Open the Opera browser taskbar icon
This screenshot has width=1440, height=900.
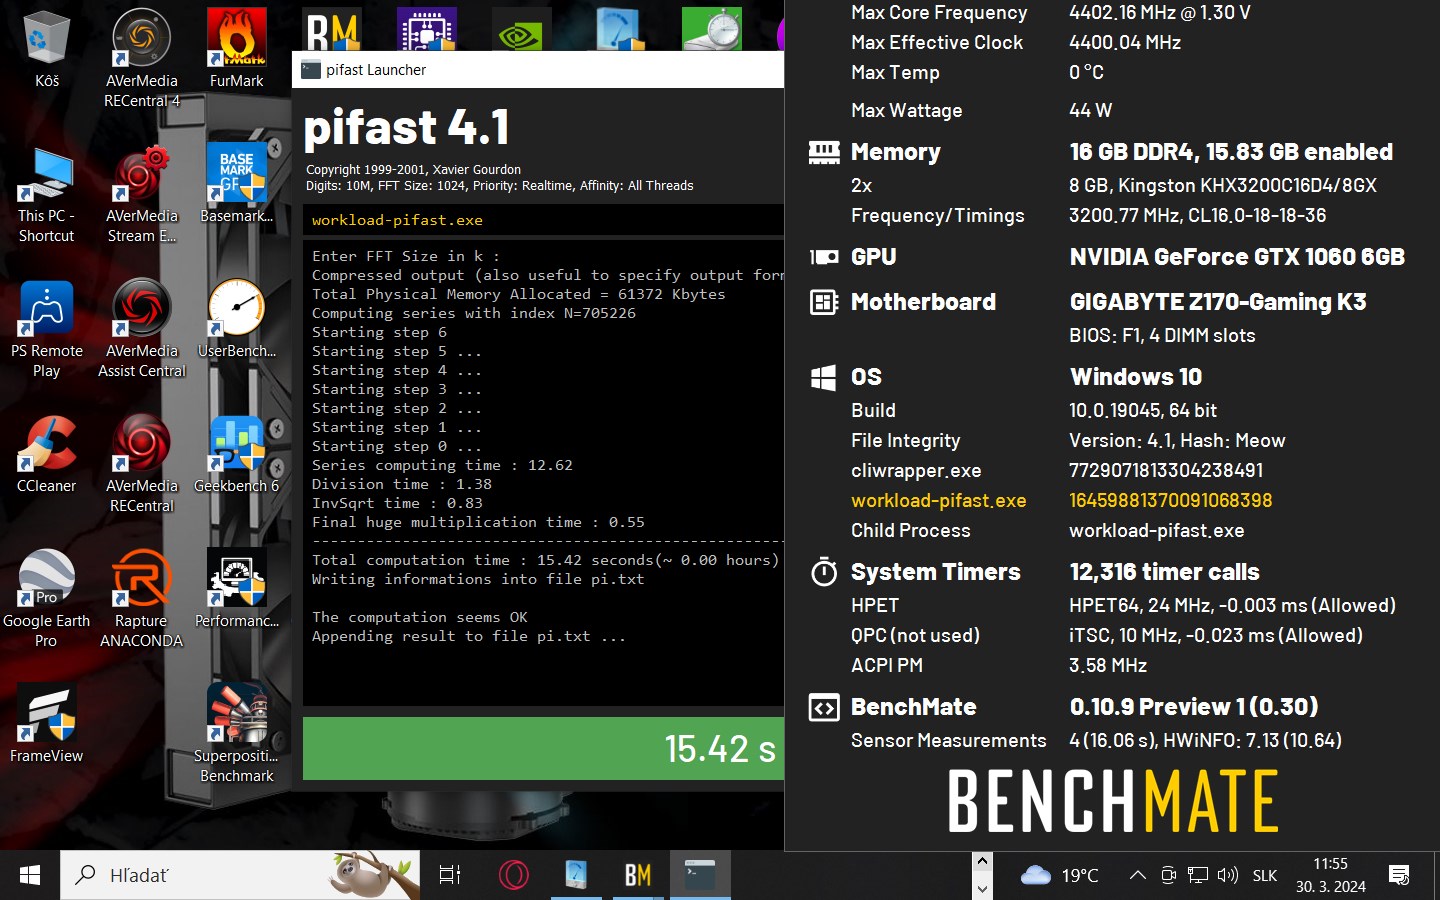(513, 875)
